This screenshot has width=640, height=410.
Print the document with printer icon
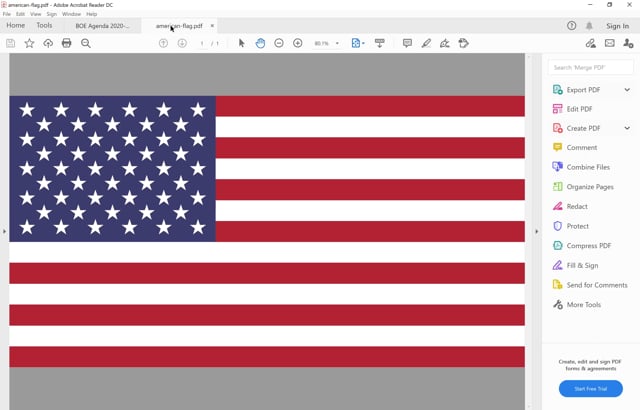pos(67,43)
